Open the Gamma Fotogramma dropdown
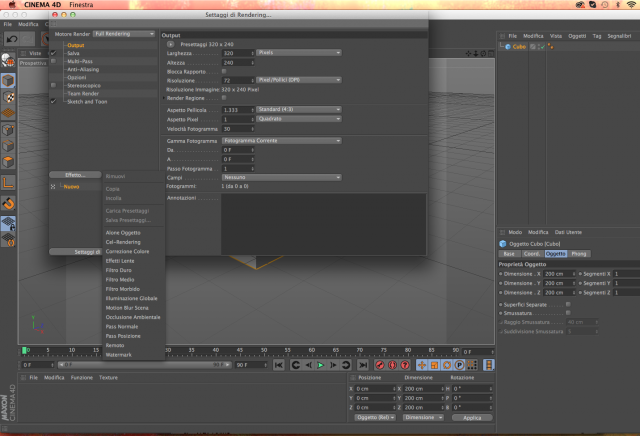The image size is (640, 436). click(282, 141)
